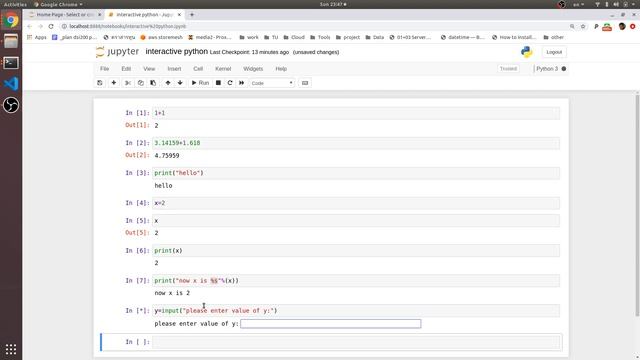Restart the kernel icon

[230, 83]
